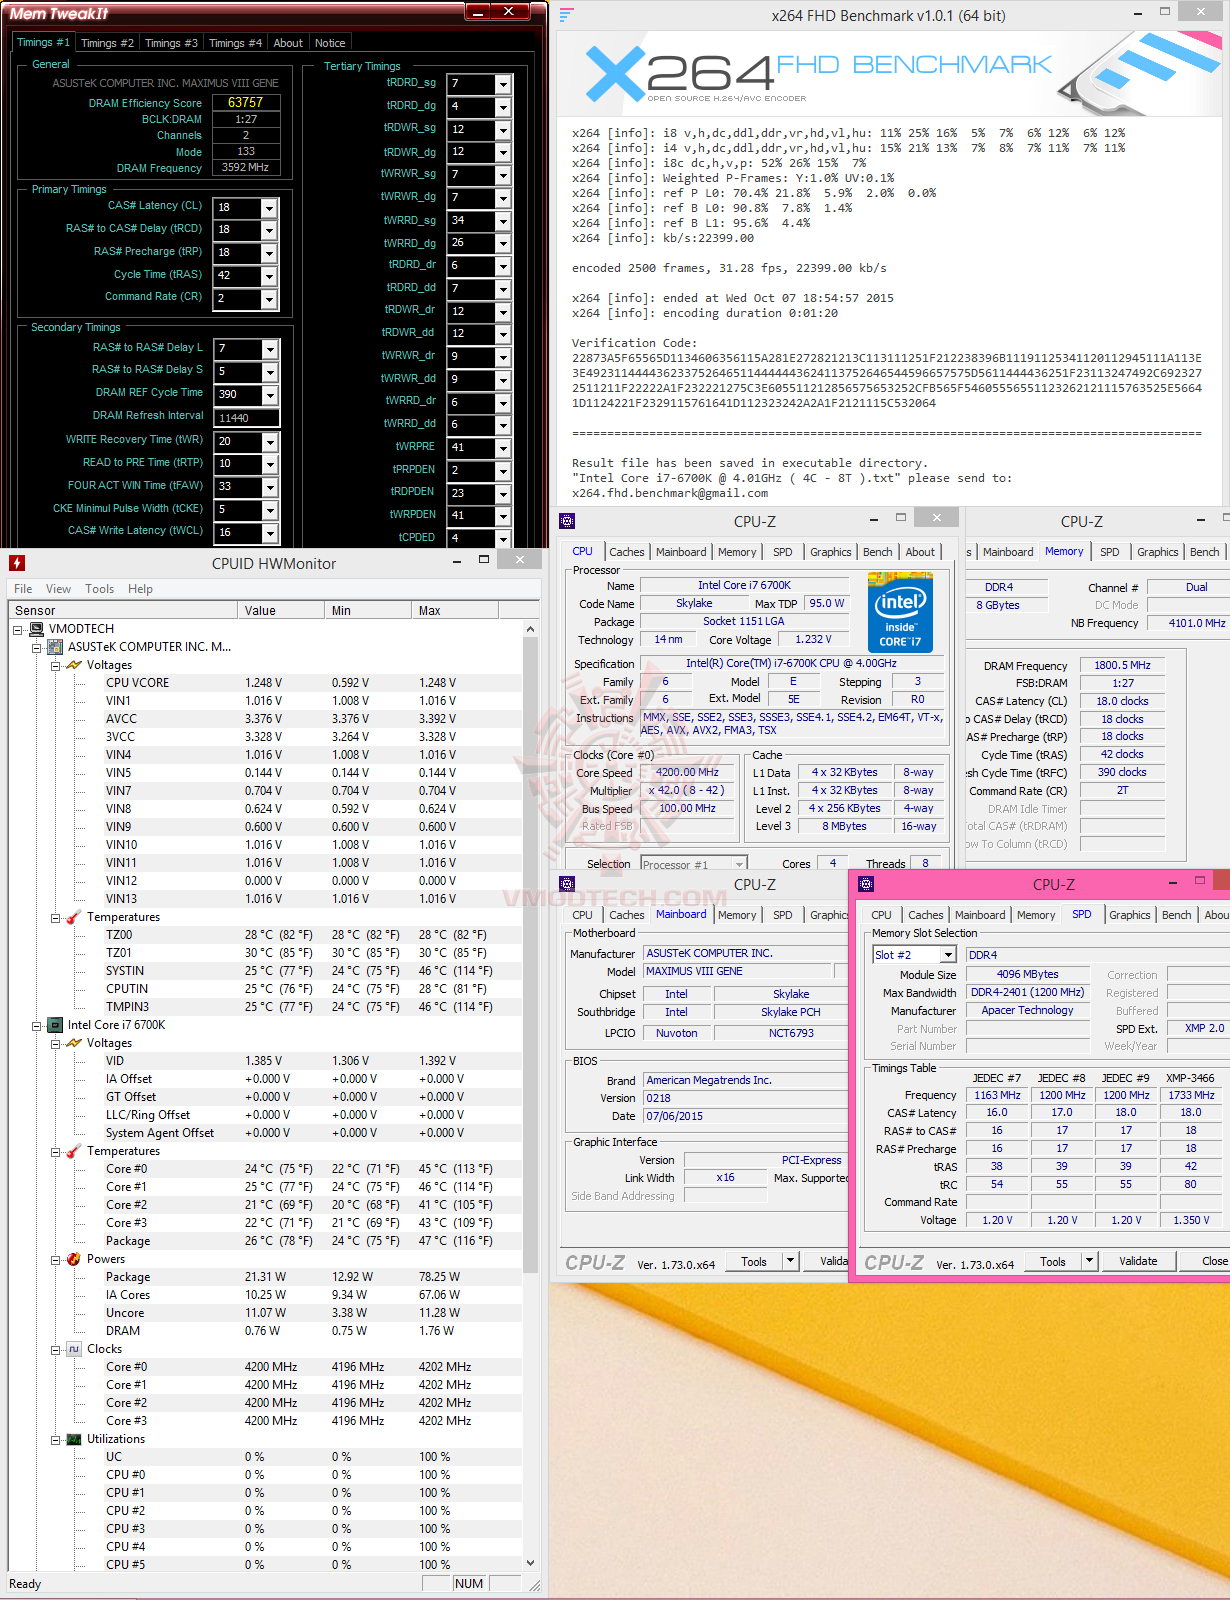Click the Intel Core i7 inside logo
The width and height of the screenshot is (1230, 1600).
[x=900, y=612]
